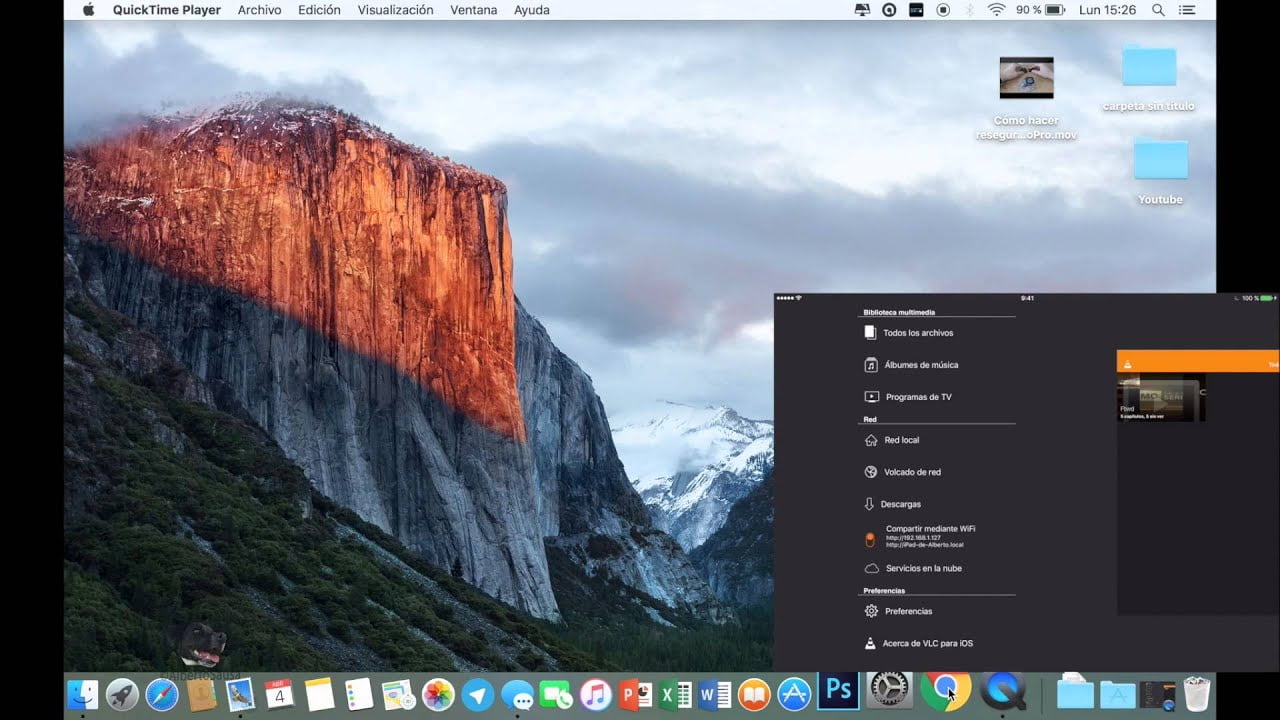Open Spotlight search in menu bar
The image size is (1280, 720).
[x=1158, y=10]
